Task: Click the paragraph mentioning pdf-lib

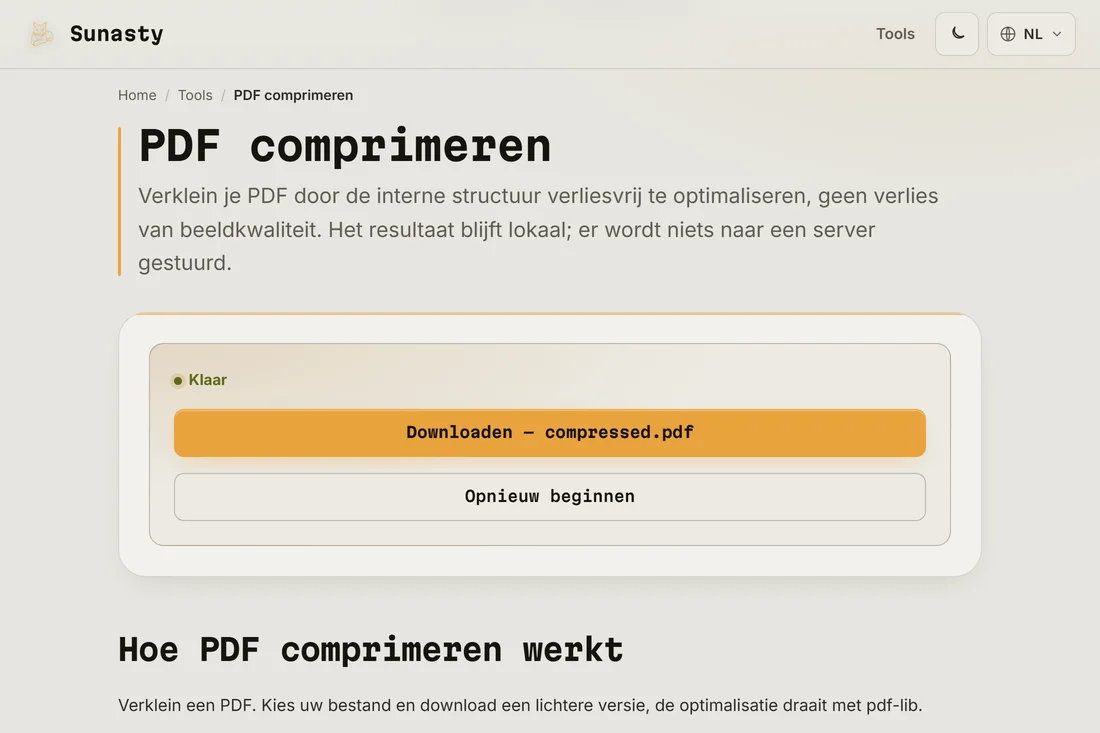Action: pos(520,705)
